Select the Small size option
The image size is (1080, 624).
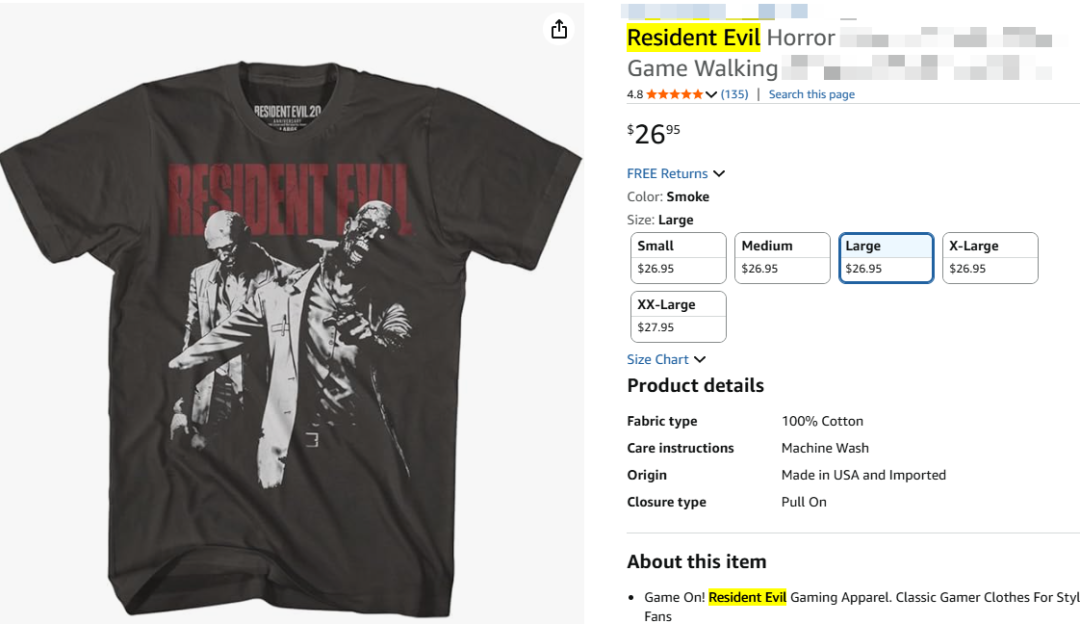[679, 258]
